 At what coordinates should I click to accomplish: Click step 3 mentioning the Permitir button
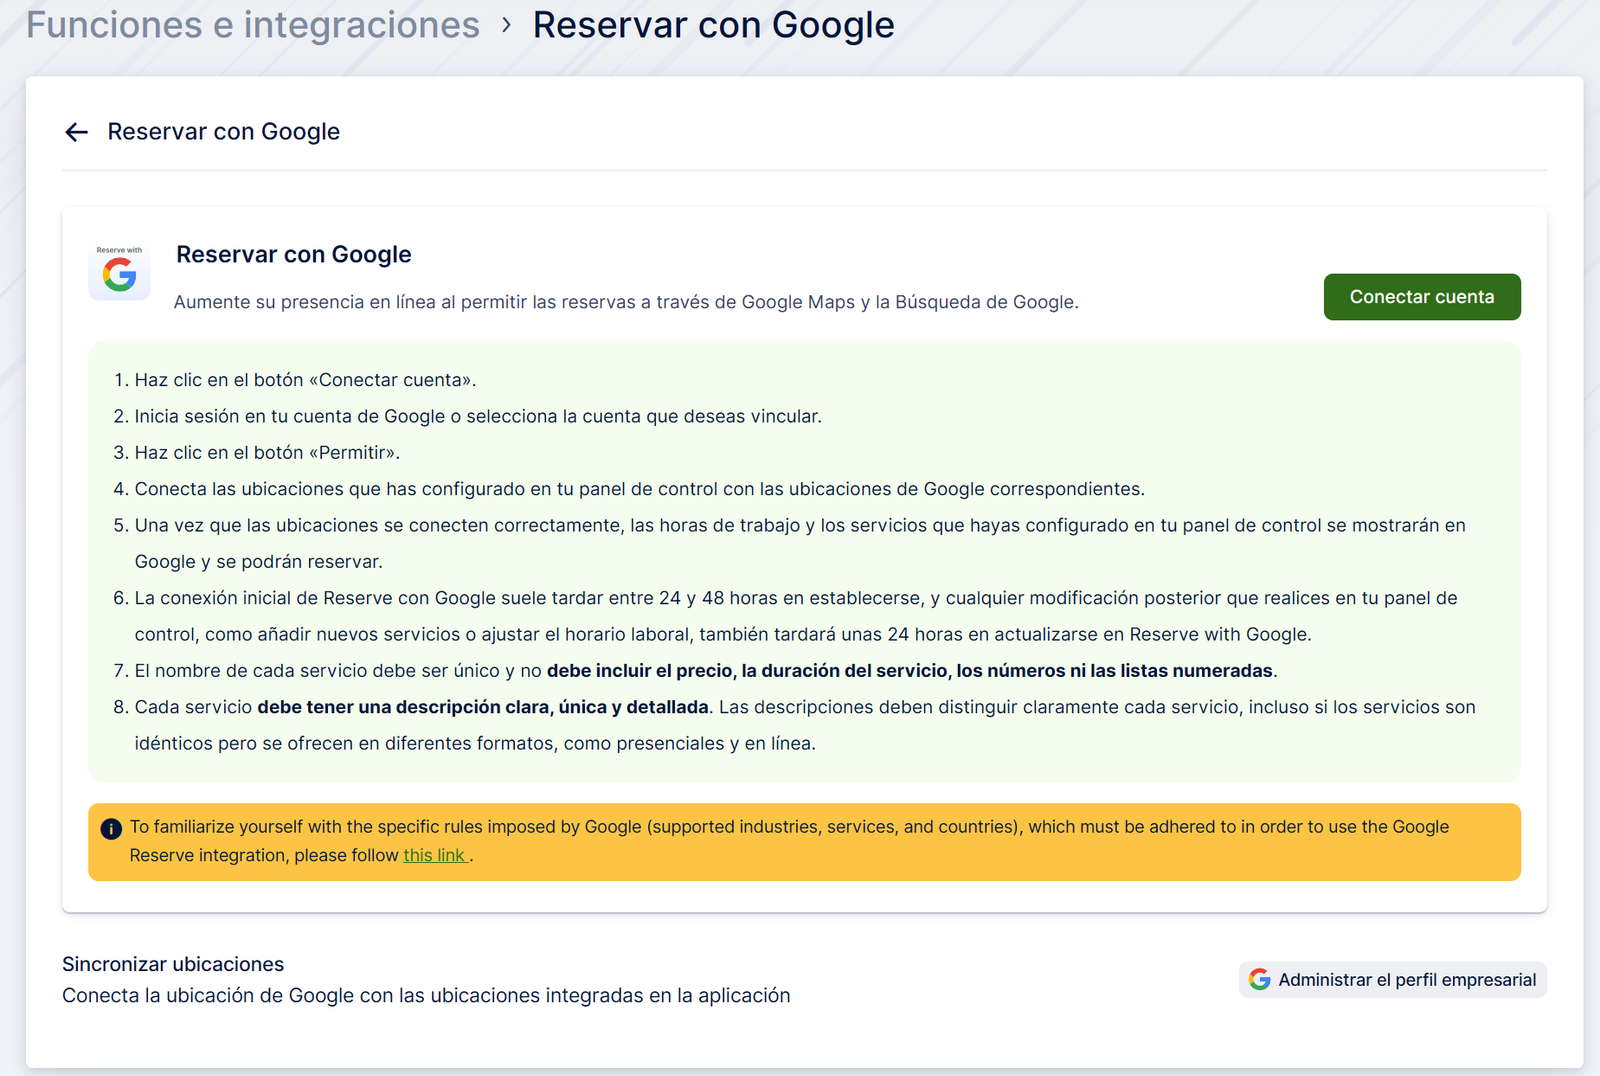point(267,453)
